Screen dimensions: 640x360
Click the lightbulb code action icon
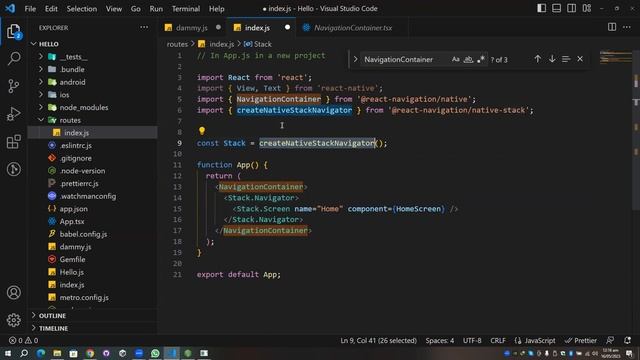(202, 131)
